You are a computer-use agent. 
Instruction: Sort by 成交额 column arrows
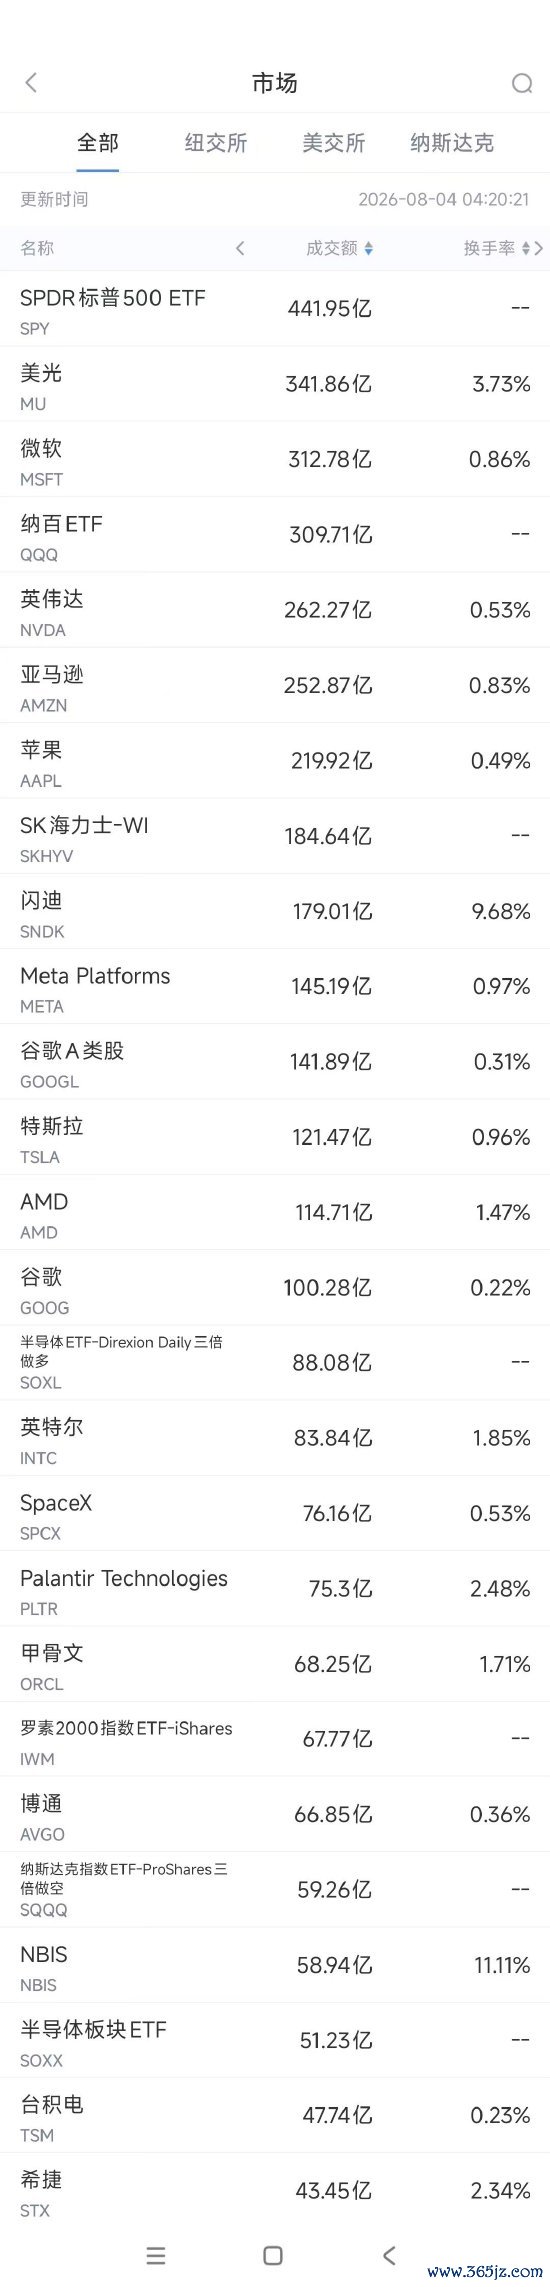tap(369, 248)
